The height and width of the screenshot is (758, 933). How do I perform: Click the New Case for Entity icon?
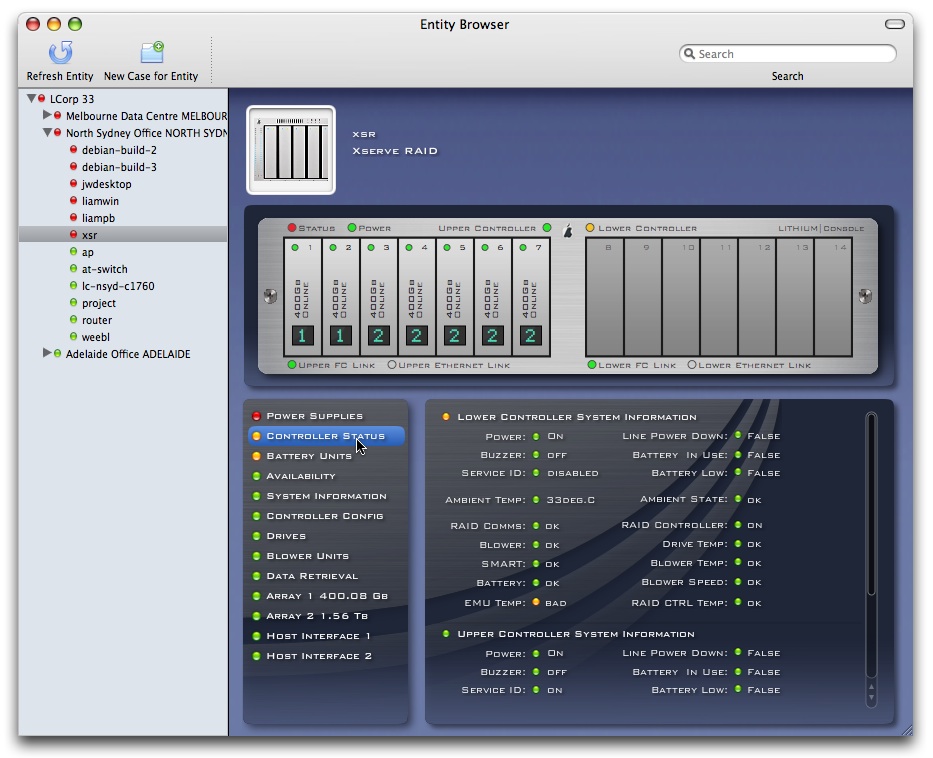pyautogui.click(x=152, y=52)
